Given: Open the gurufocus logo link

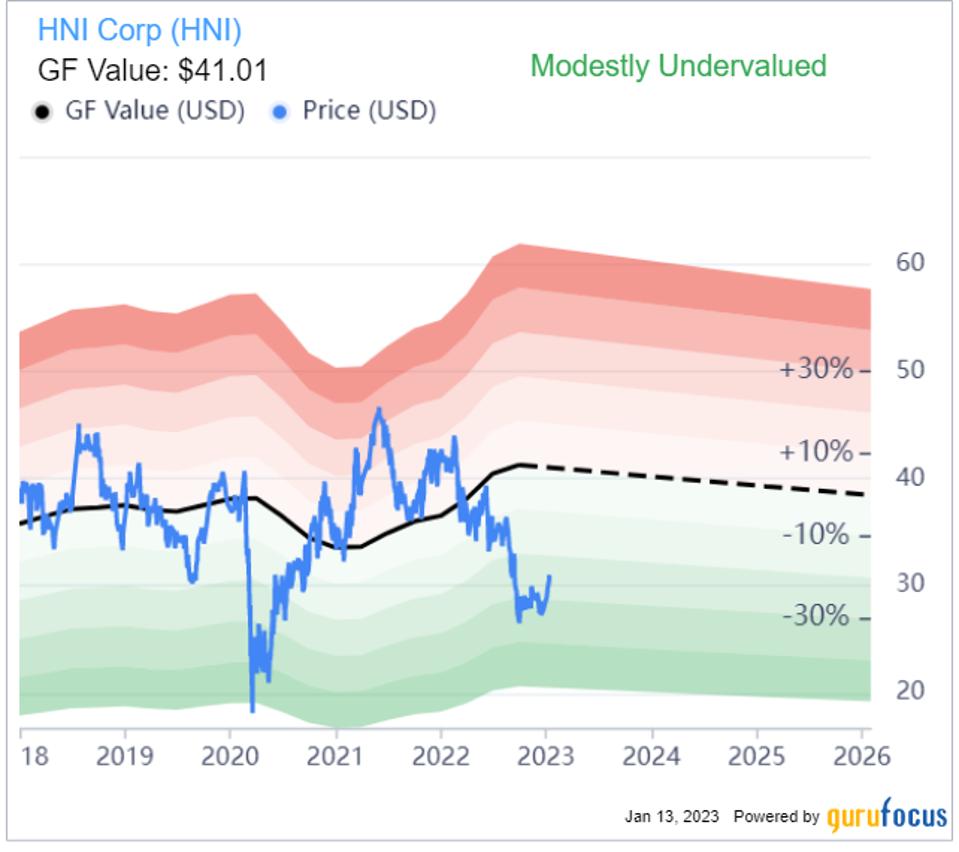Looking at the screenshot, I should click(x=887, y=815).
